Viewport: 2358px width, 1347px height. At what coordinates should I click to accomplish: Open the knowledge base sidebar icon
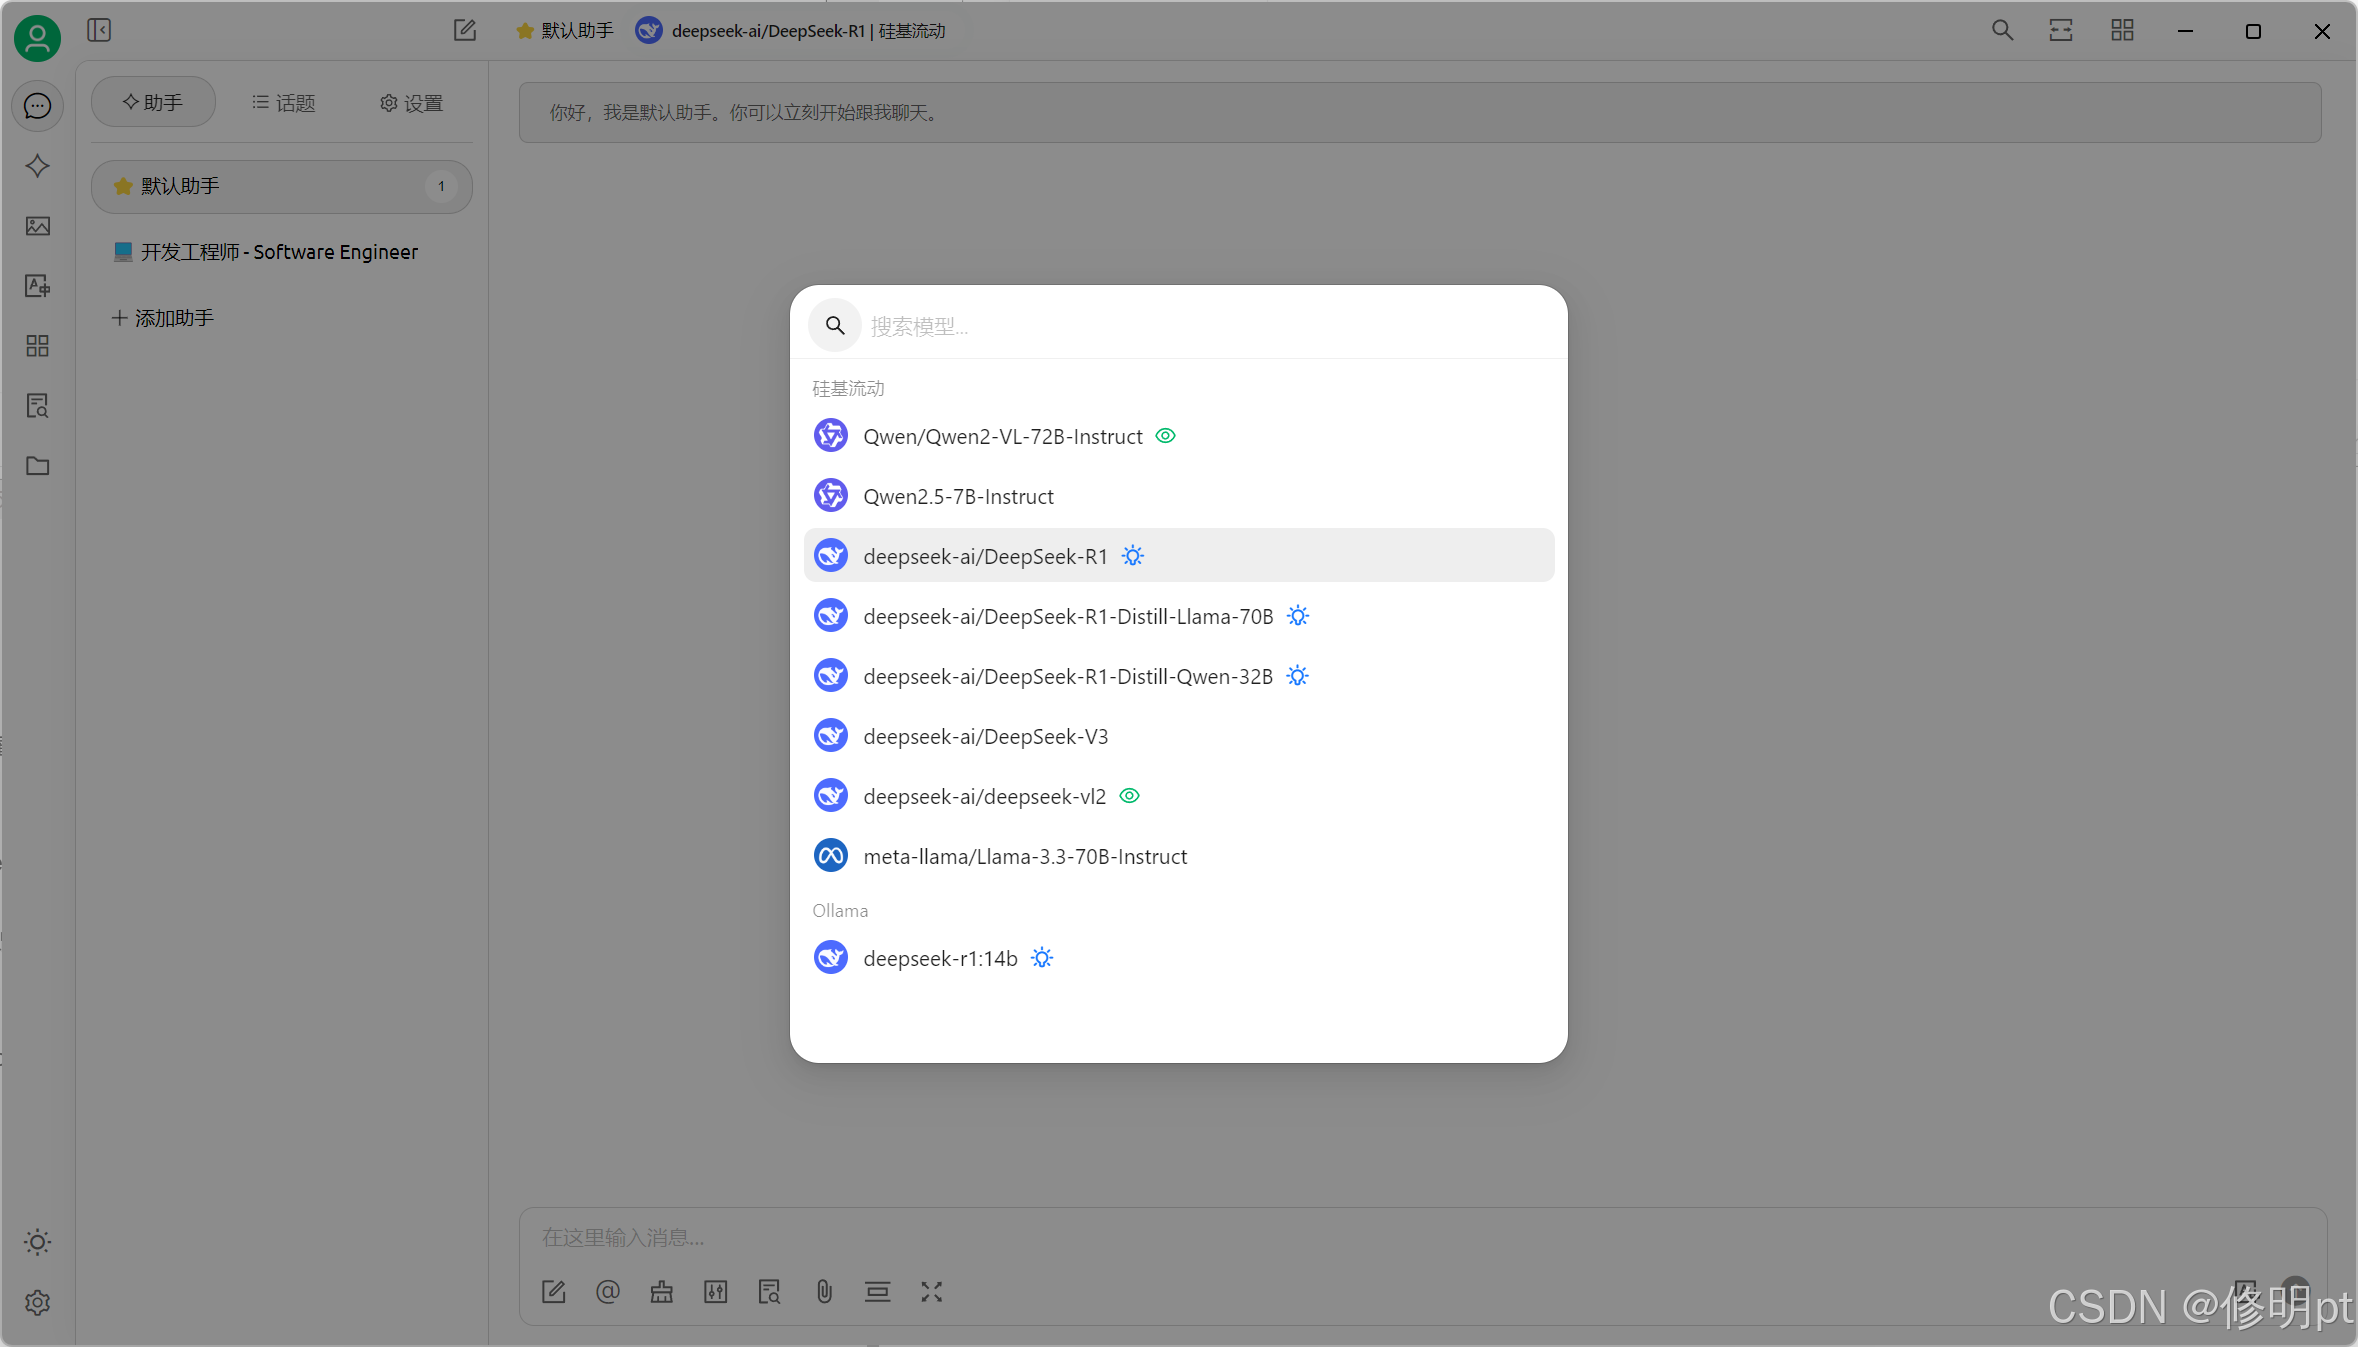click(37, 406)
